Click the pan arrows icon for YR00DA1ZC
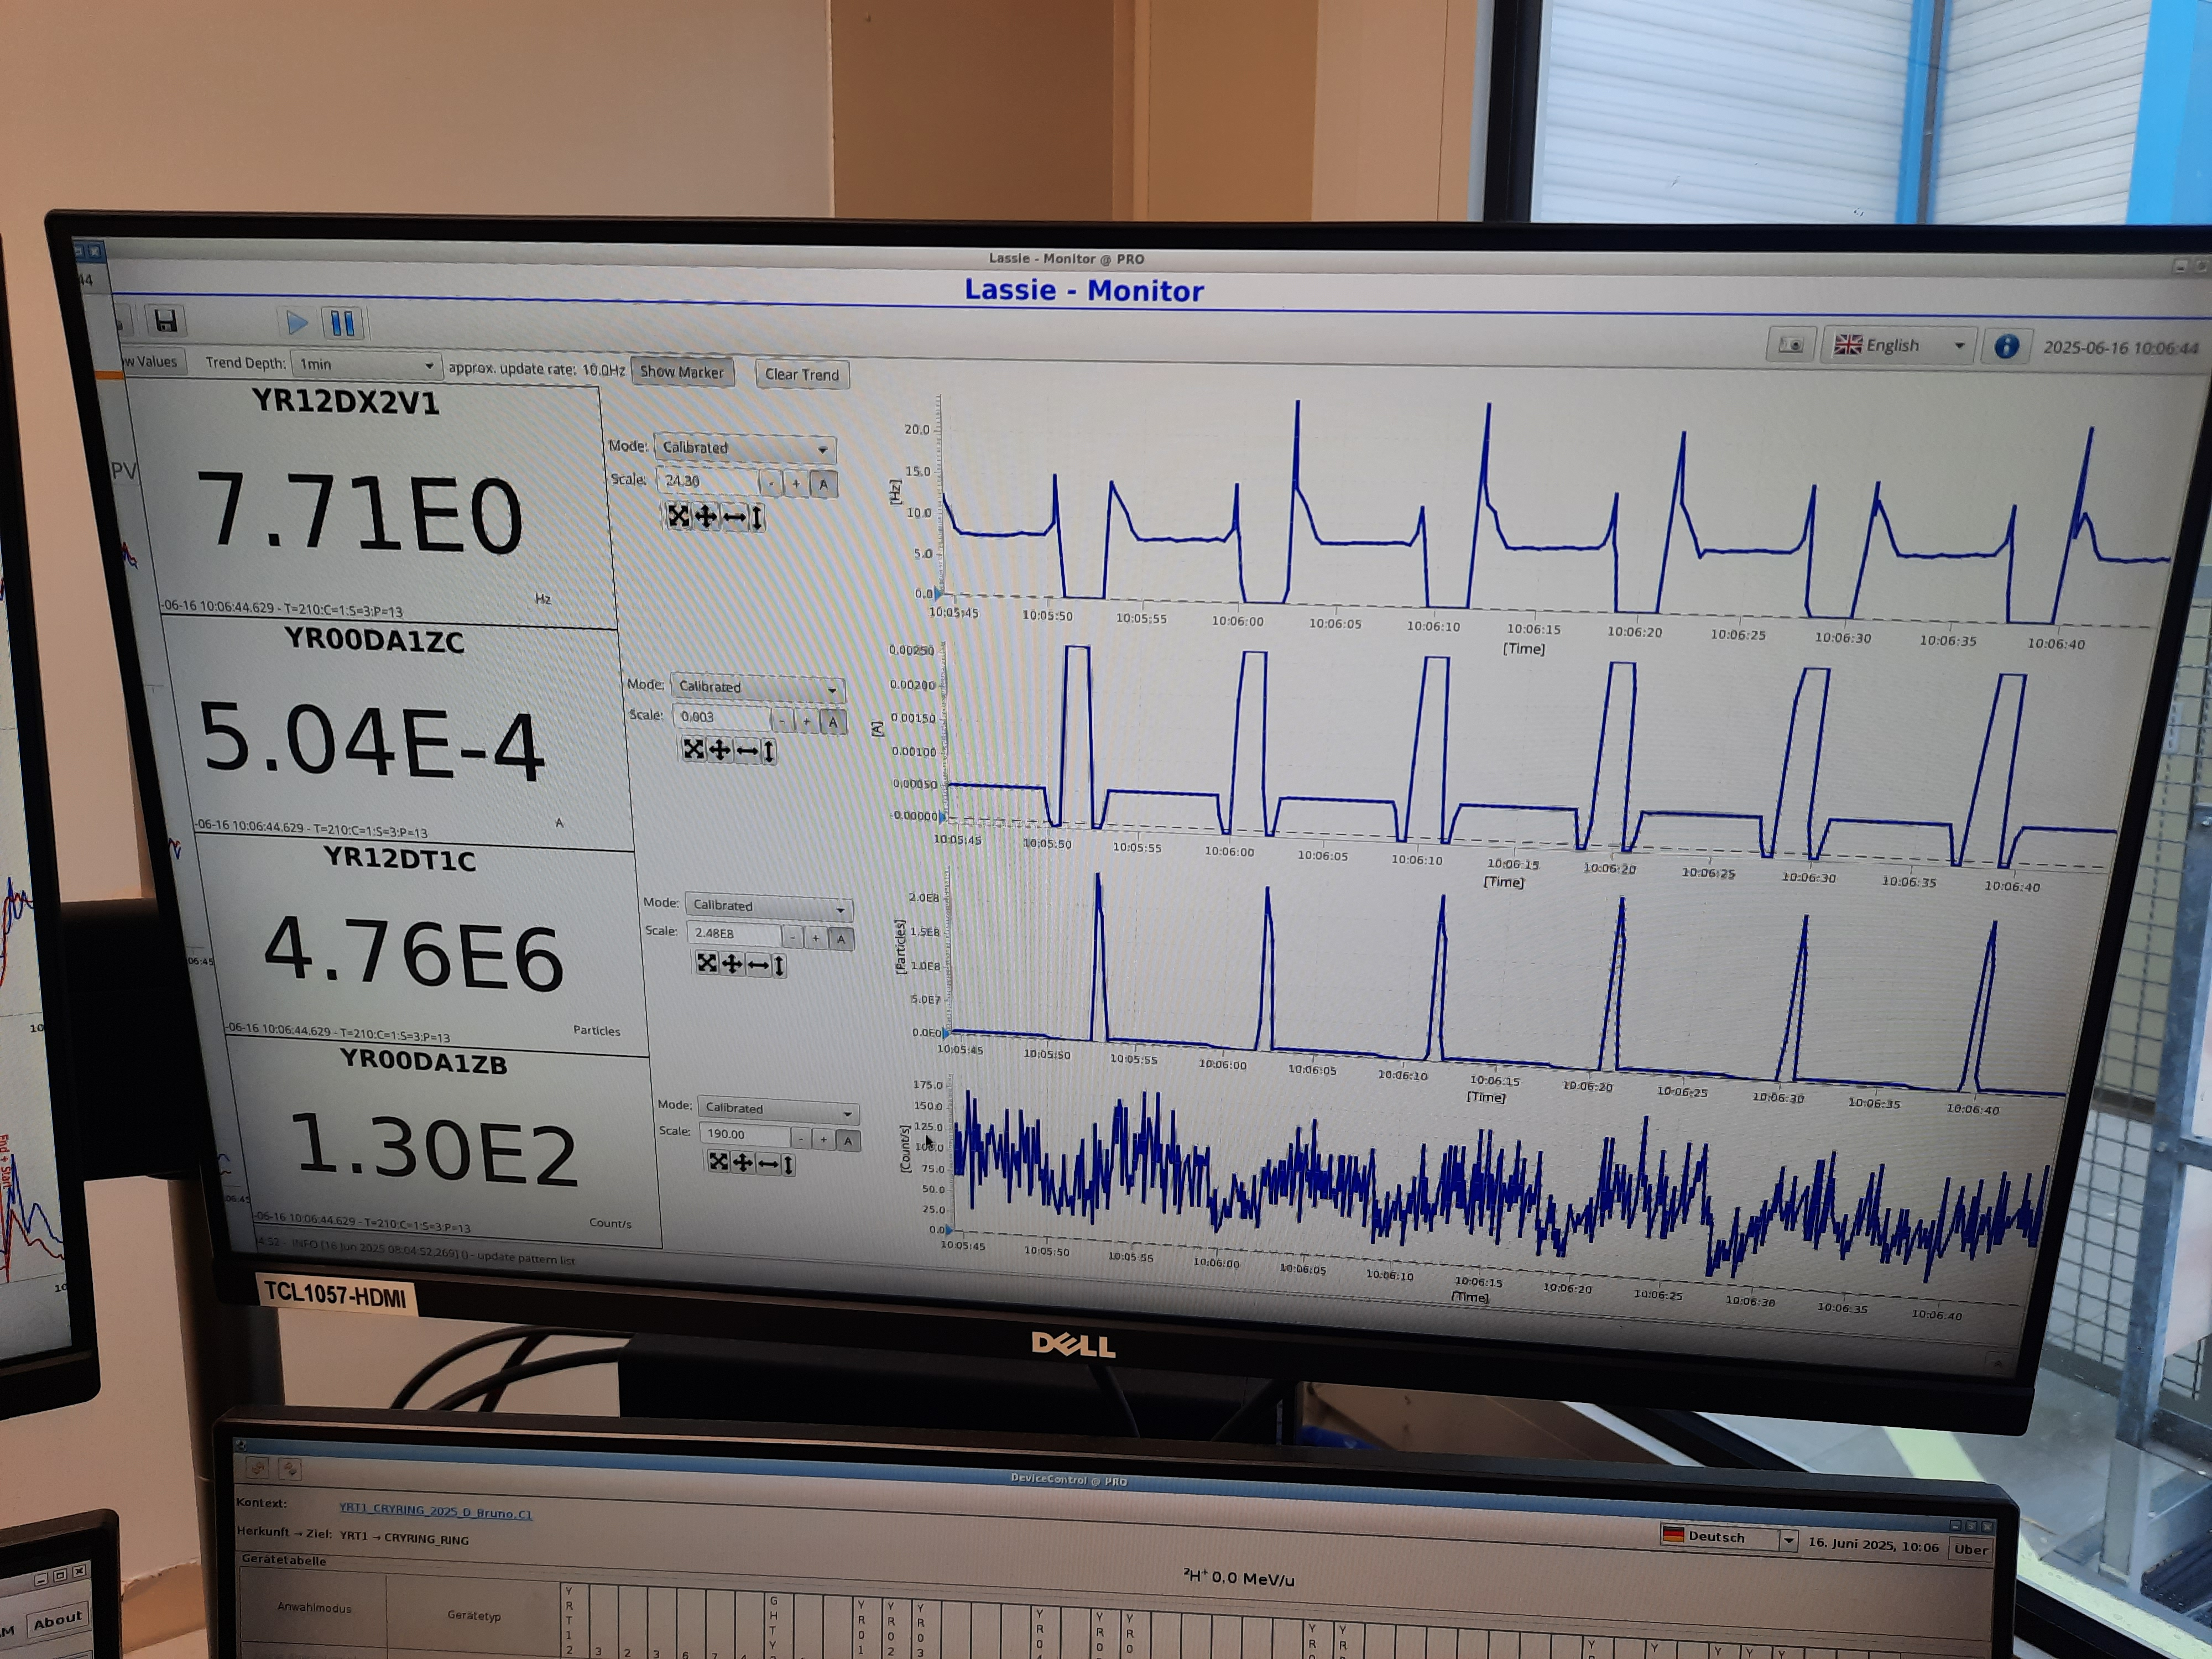Image resolution: width=2212 pixels, height=1659 pixels. (x=720, y=750)
